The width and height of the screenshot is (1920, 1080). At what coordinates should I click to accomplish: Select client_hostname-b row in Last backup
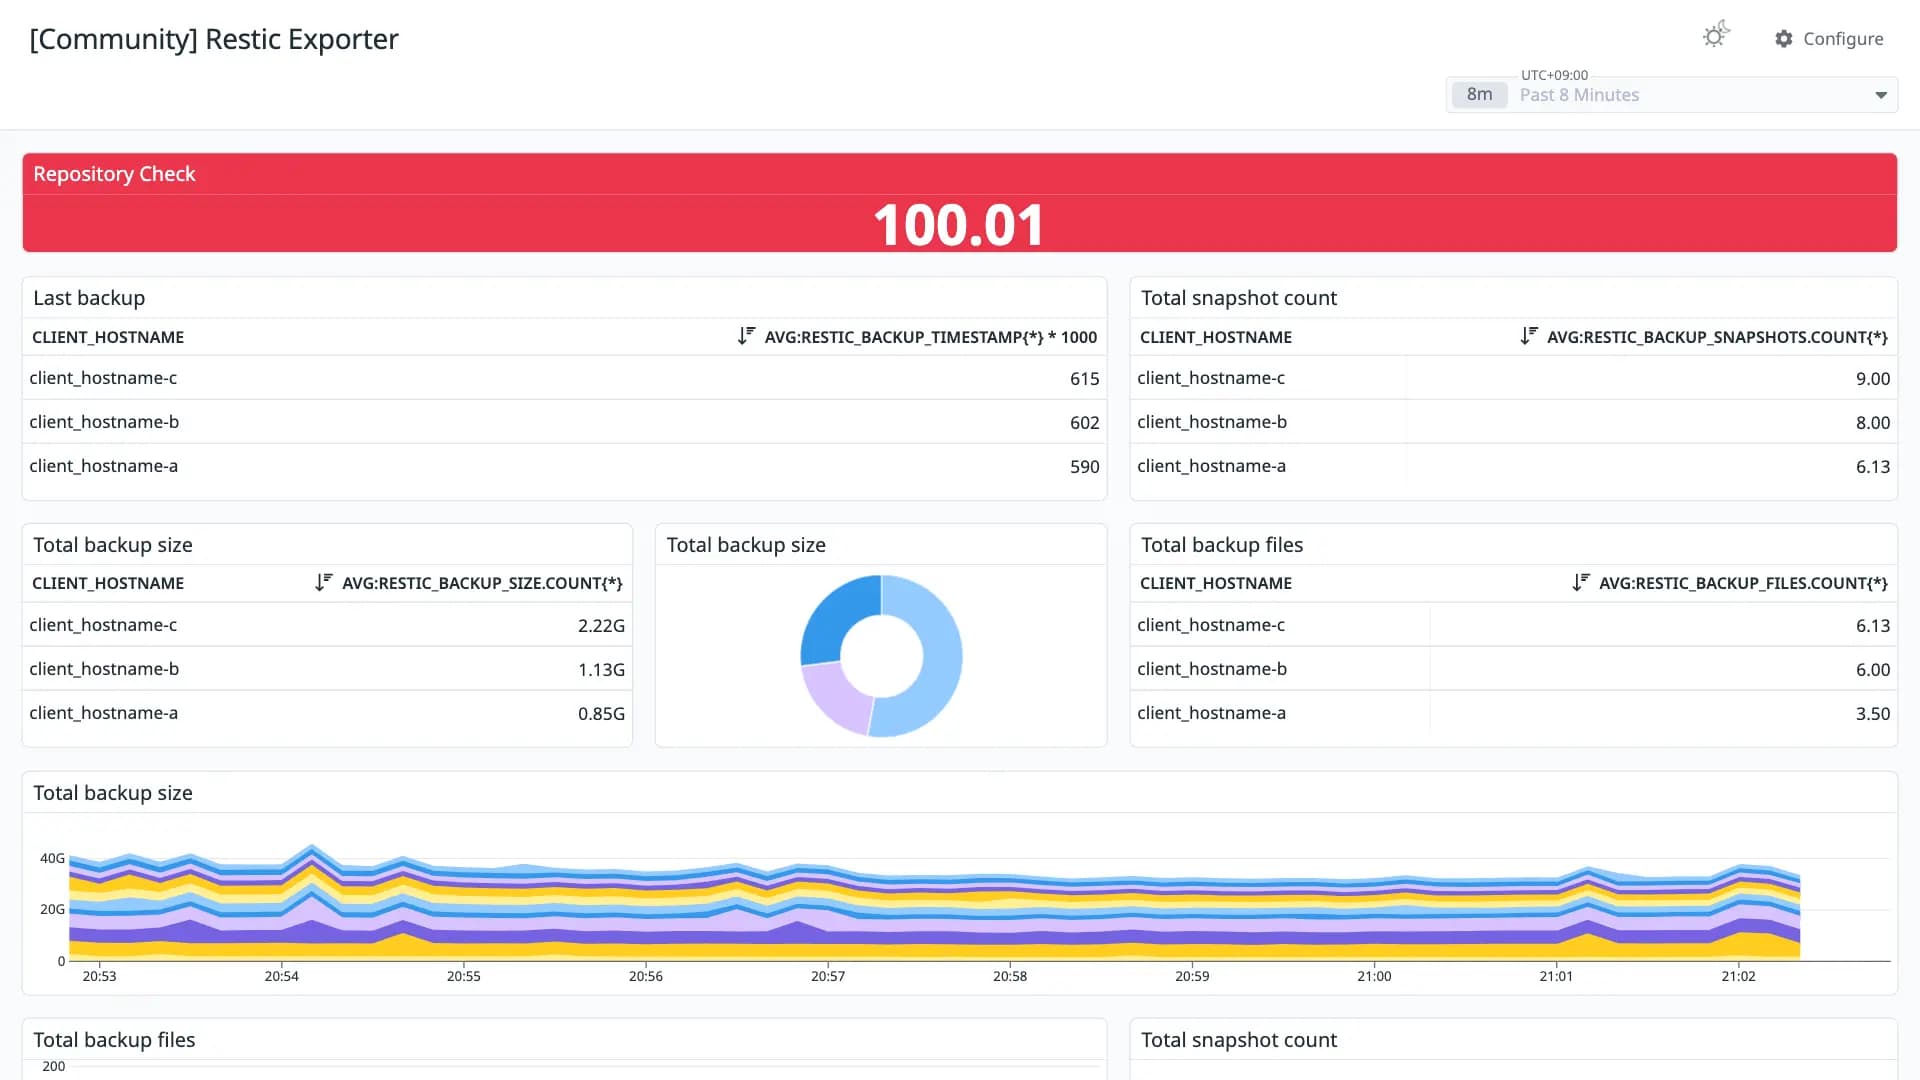564,422
